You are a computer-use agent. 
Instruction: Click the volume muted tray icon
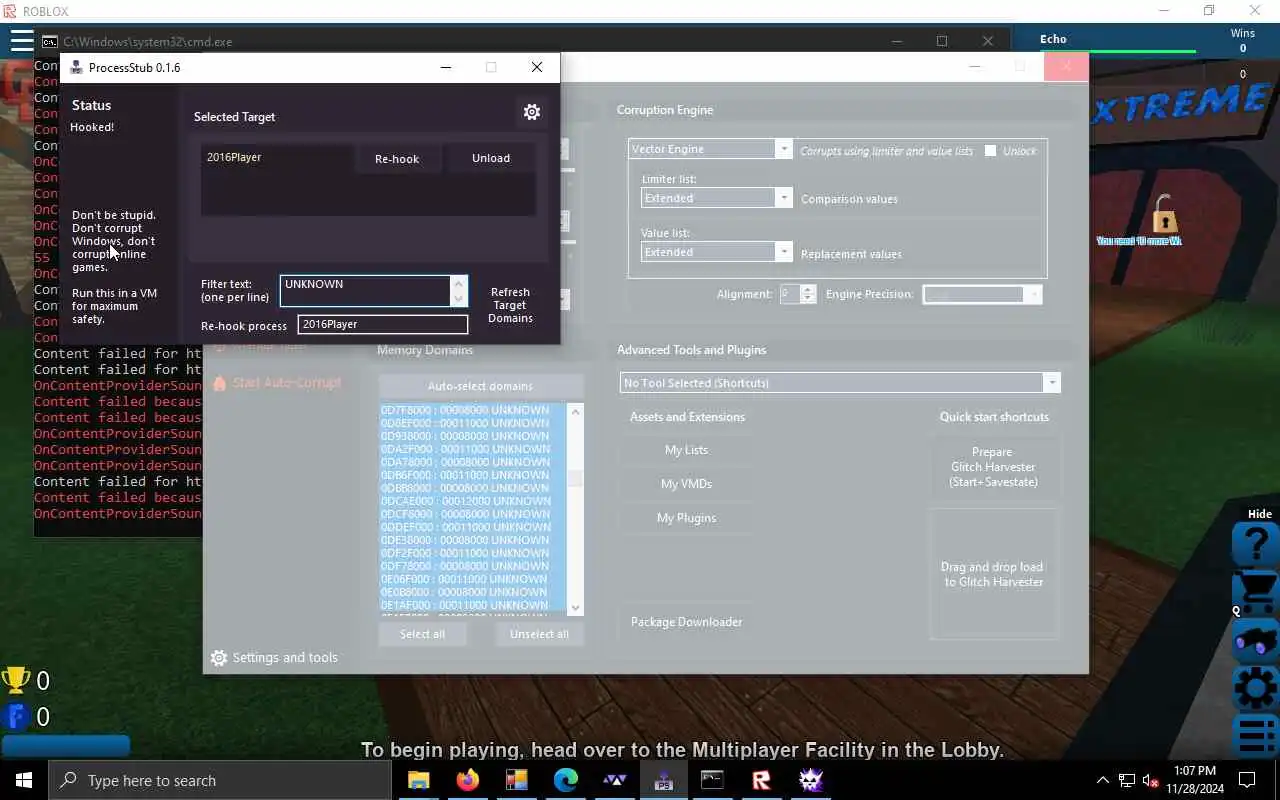click(1151, 780)
